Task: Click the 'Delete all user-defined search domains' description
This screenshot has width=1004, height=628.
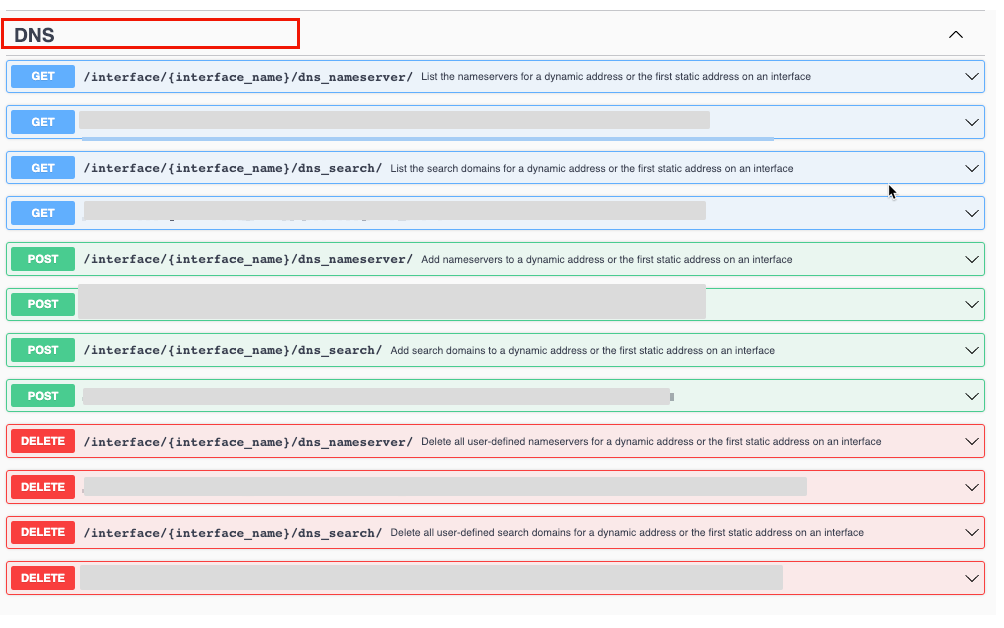Action: [627, 533]
